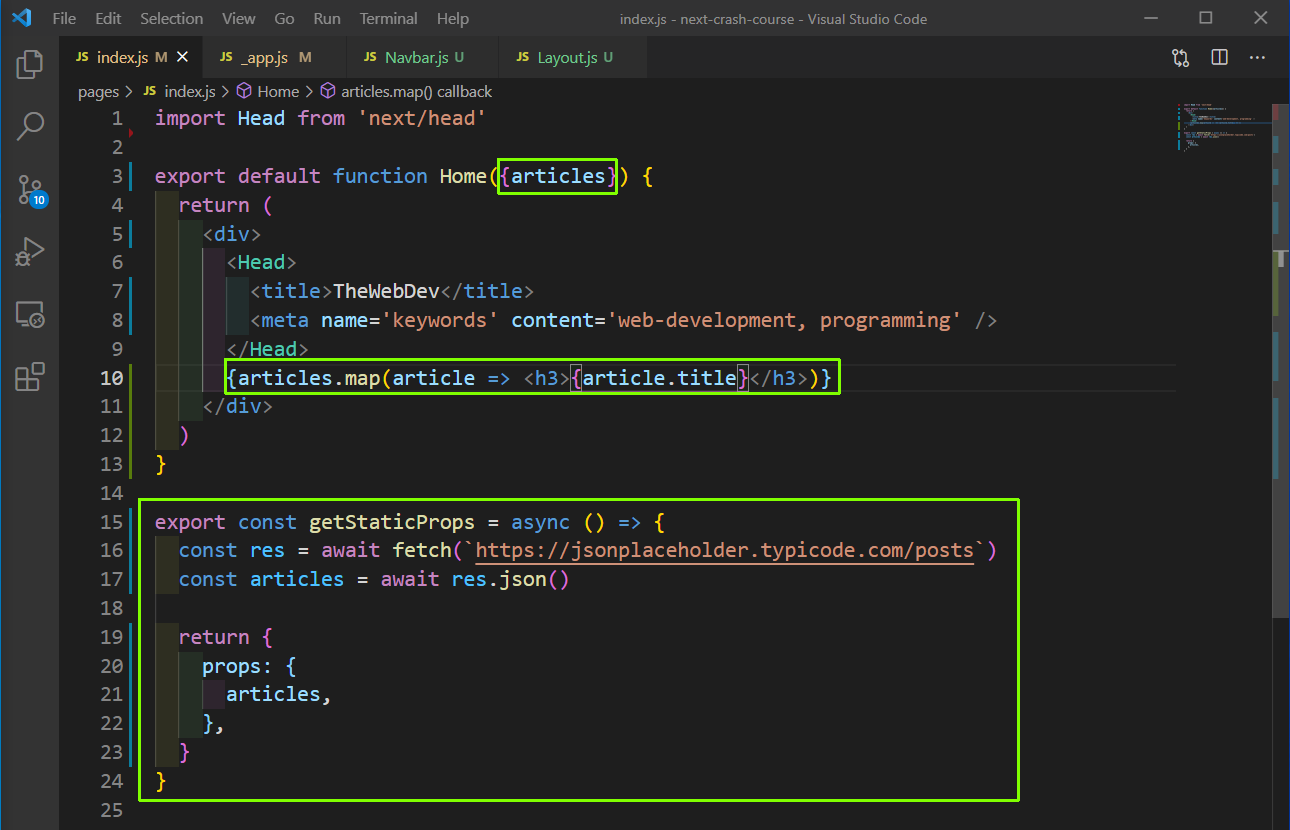Click the res.json() call
The width and height of the screenshot is (1290, 830).
pos(510,579)
